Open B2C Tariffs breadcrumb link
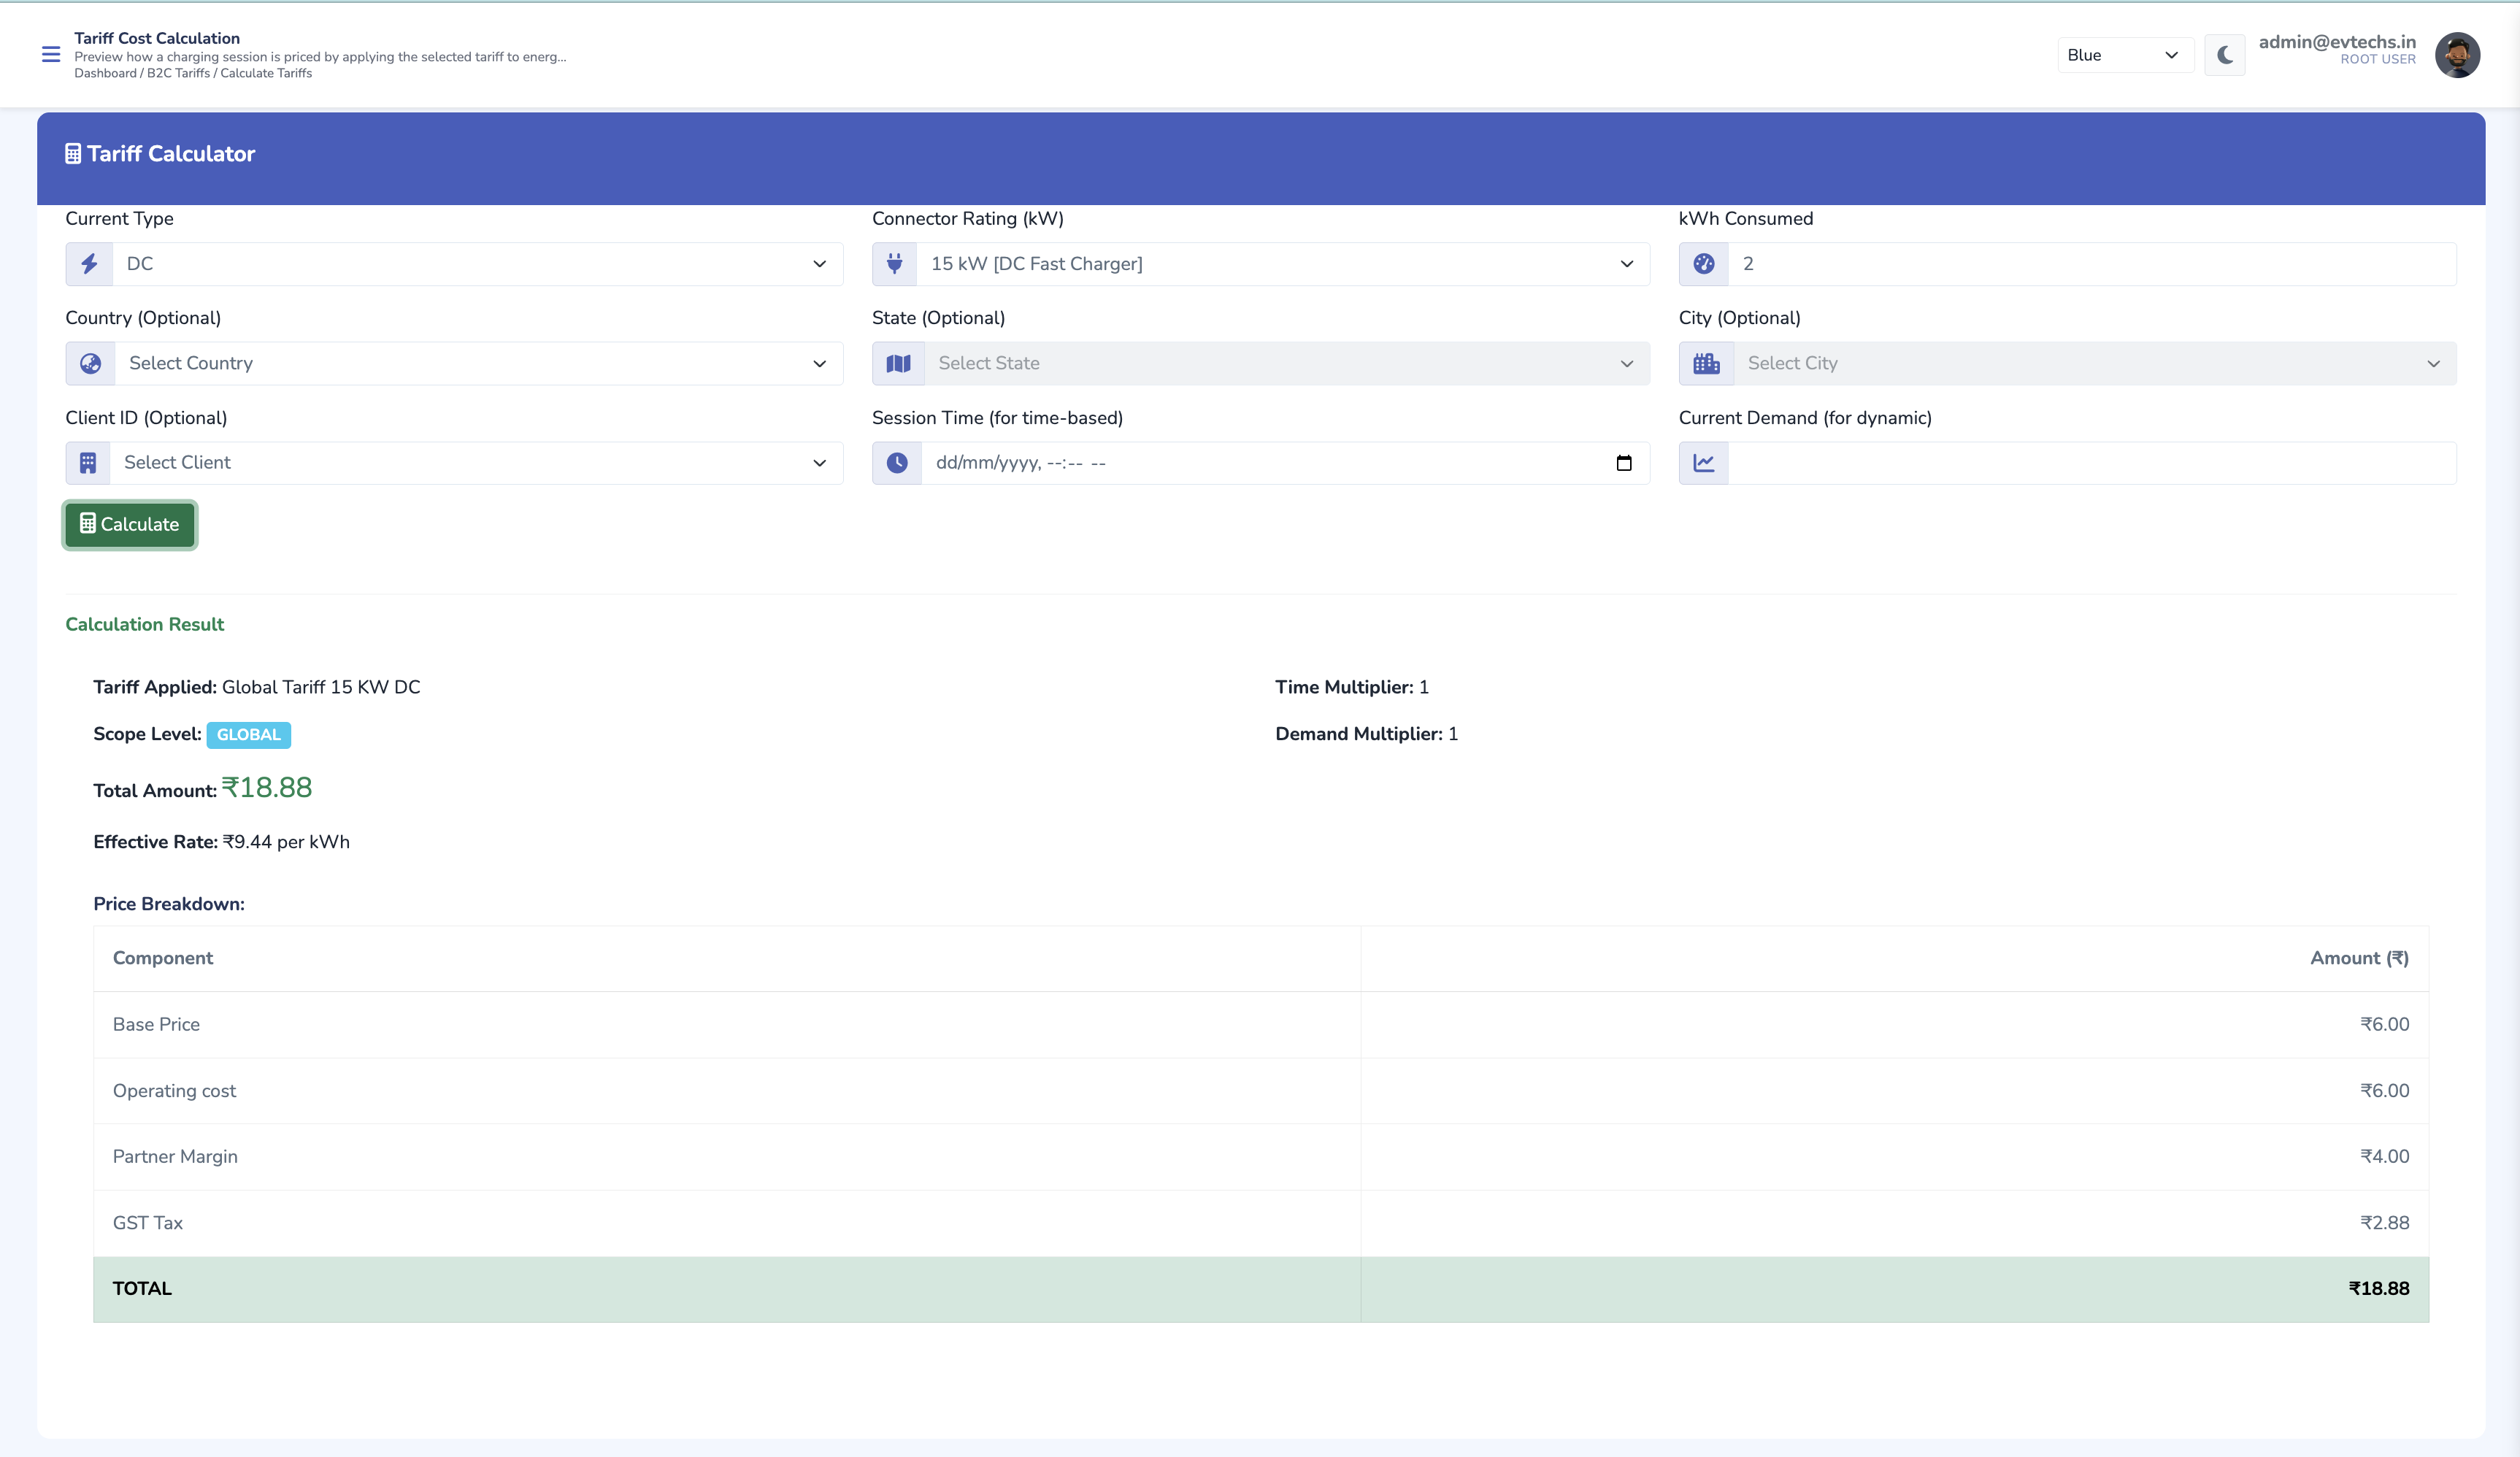The width and height of the screenshot is (2520, 1457). (178, 73)
